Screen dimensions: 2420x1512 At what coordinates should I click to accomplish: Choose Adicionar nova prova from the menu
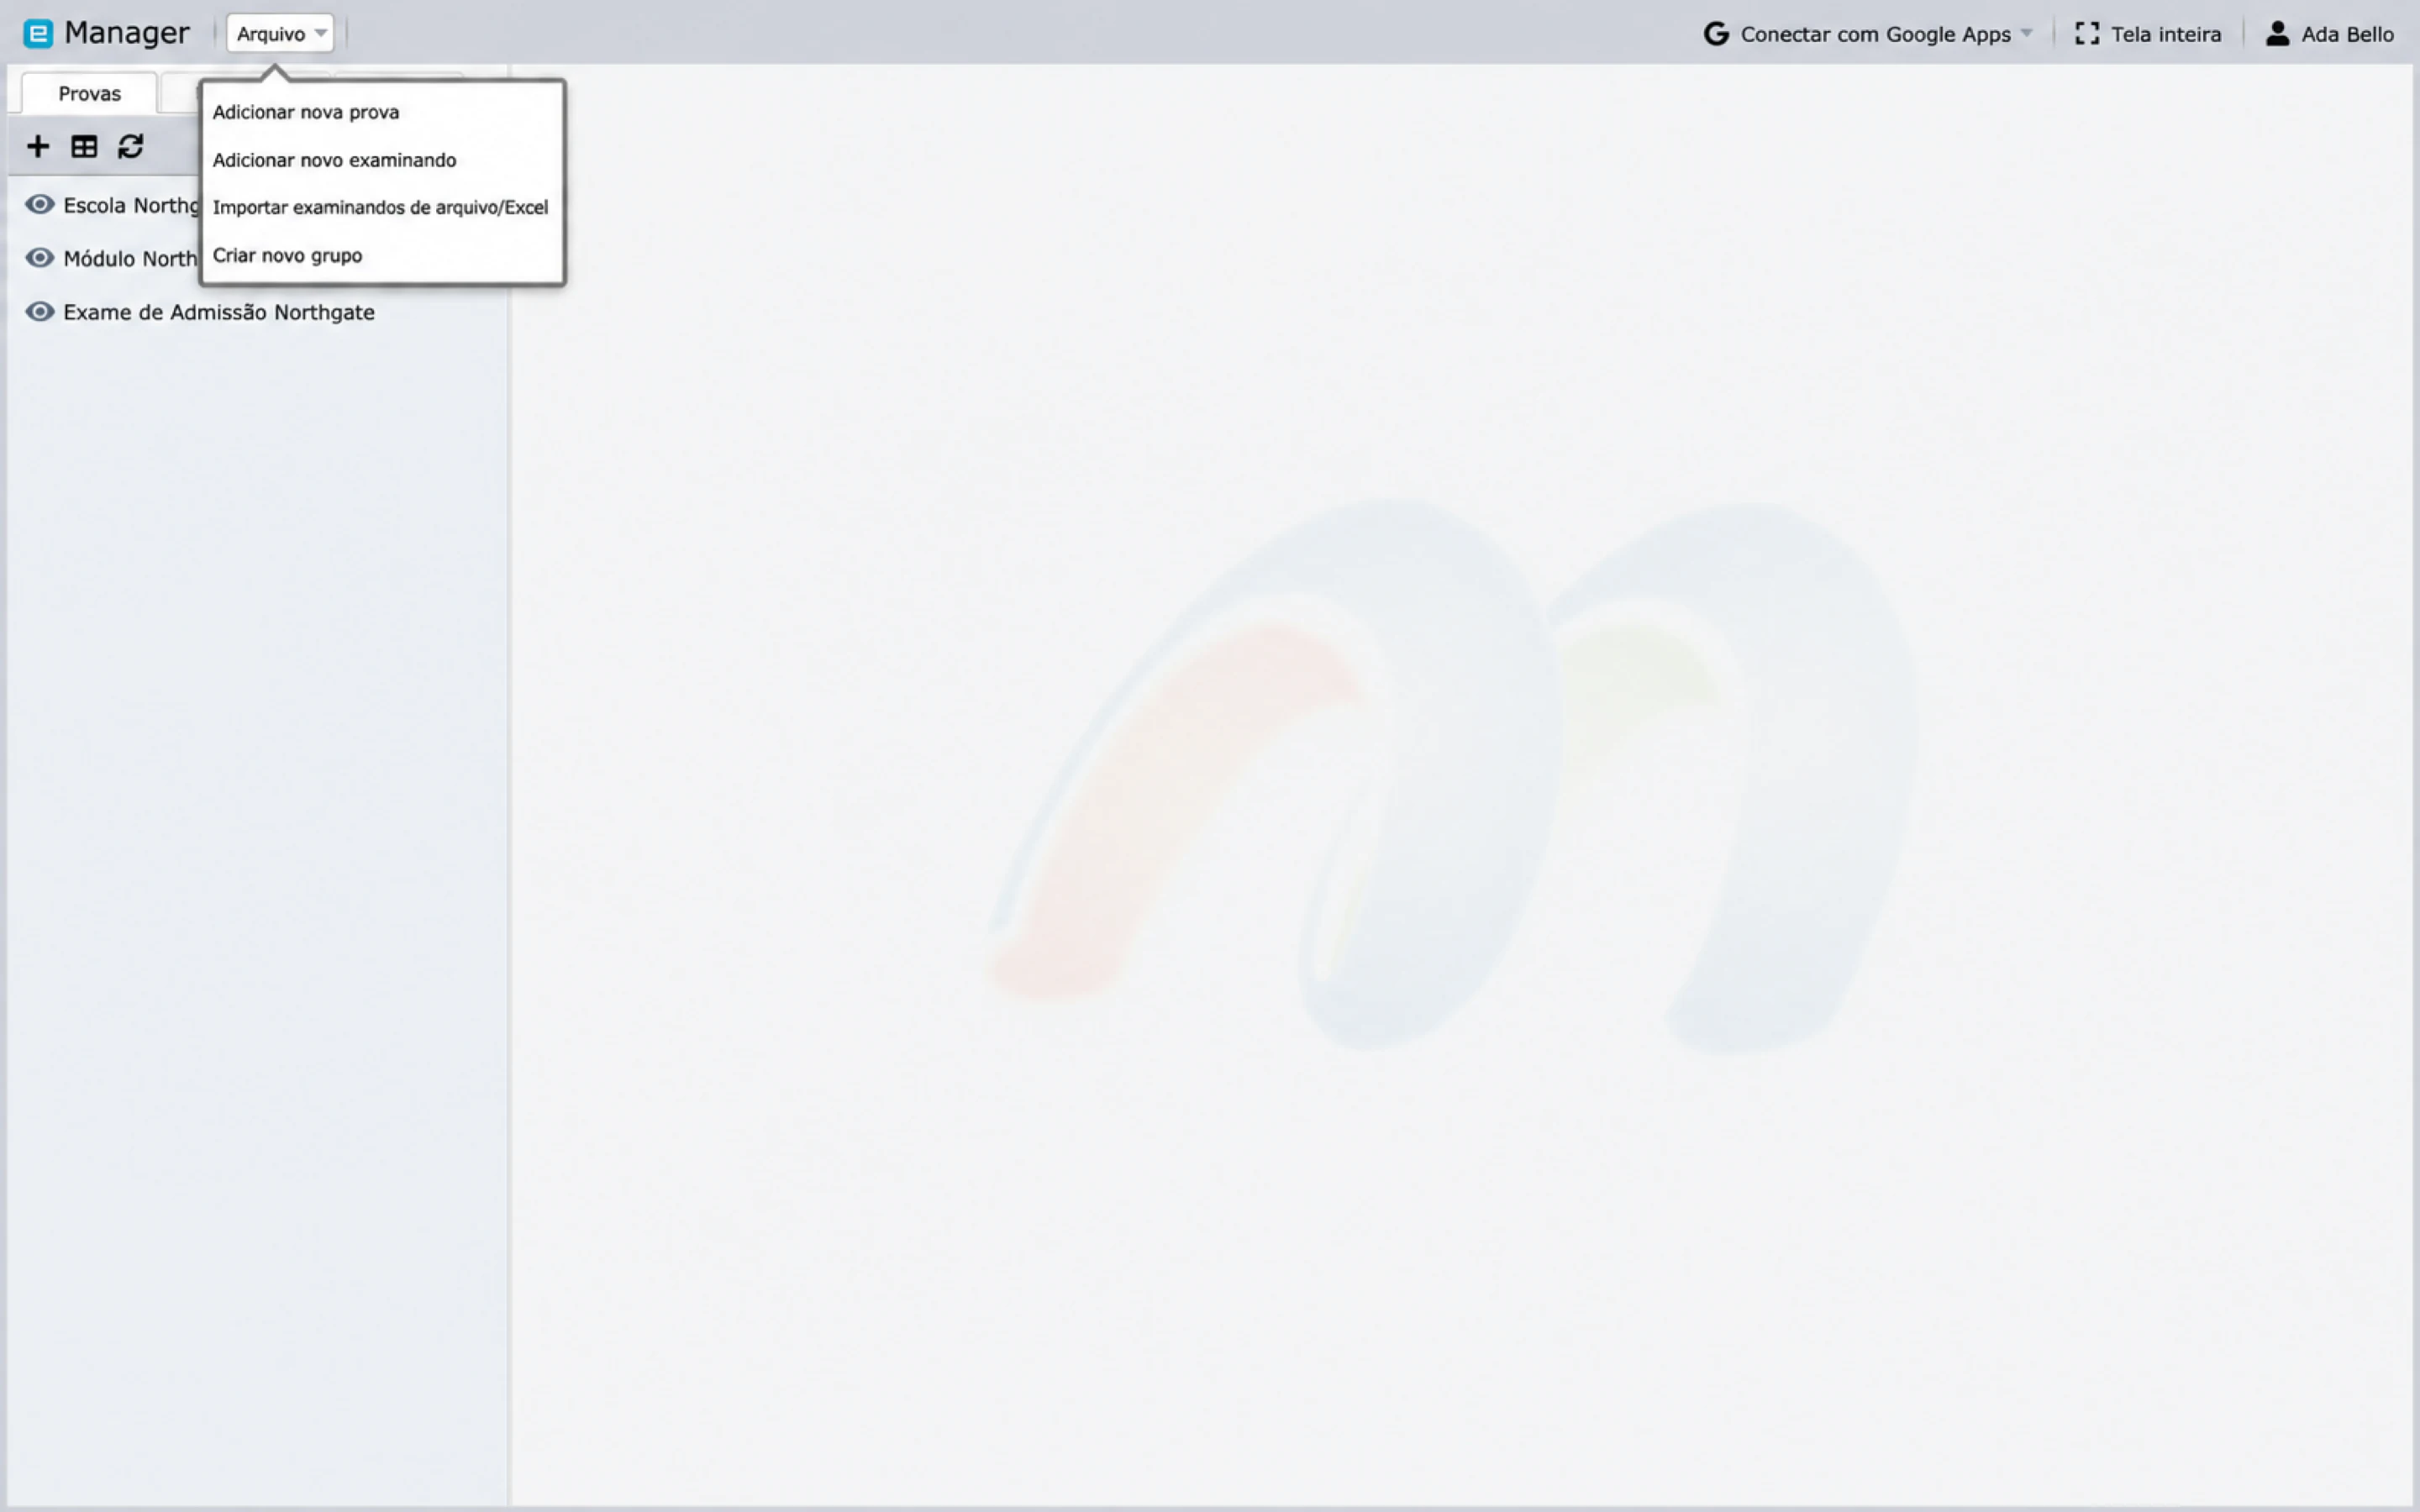click(x=306, y=112)
